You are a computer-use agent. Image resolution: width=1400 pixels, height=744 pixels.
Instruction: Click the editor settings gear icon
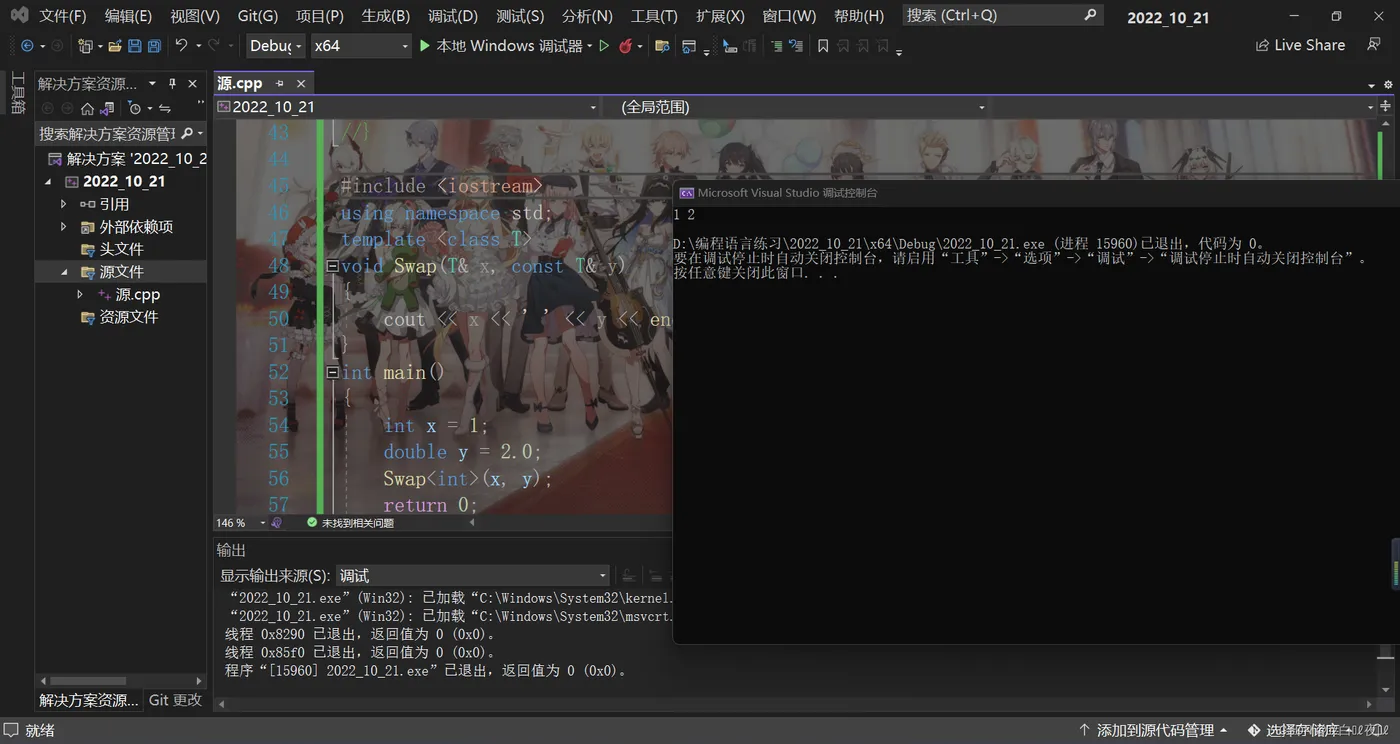(1387, 85)
